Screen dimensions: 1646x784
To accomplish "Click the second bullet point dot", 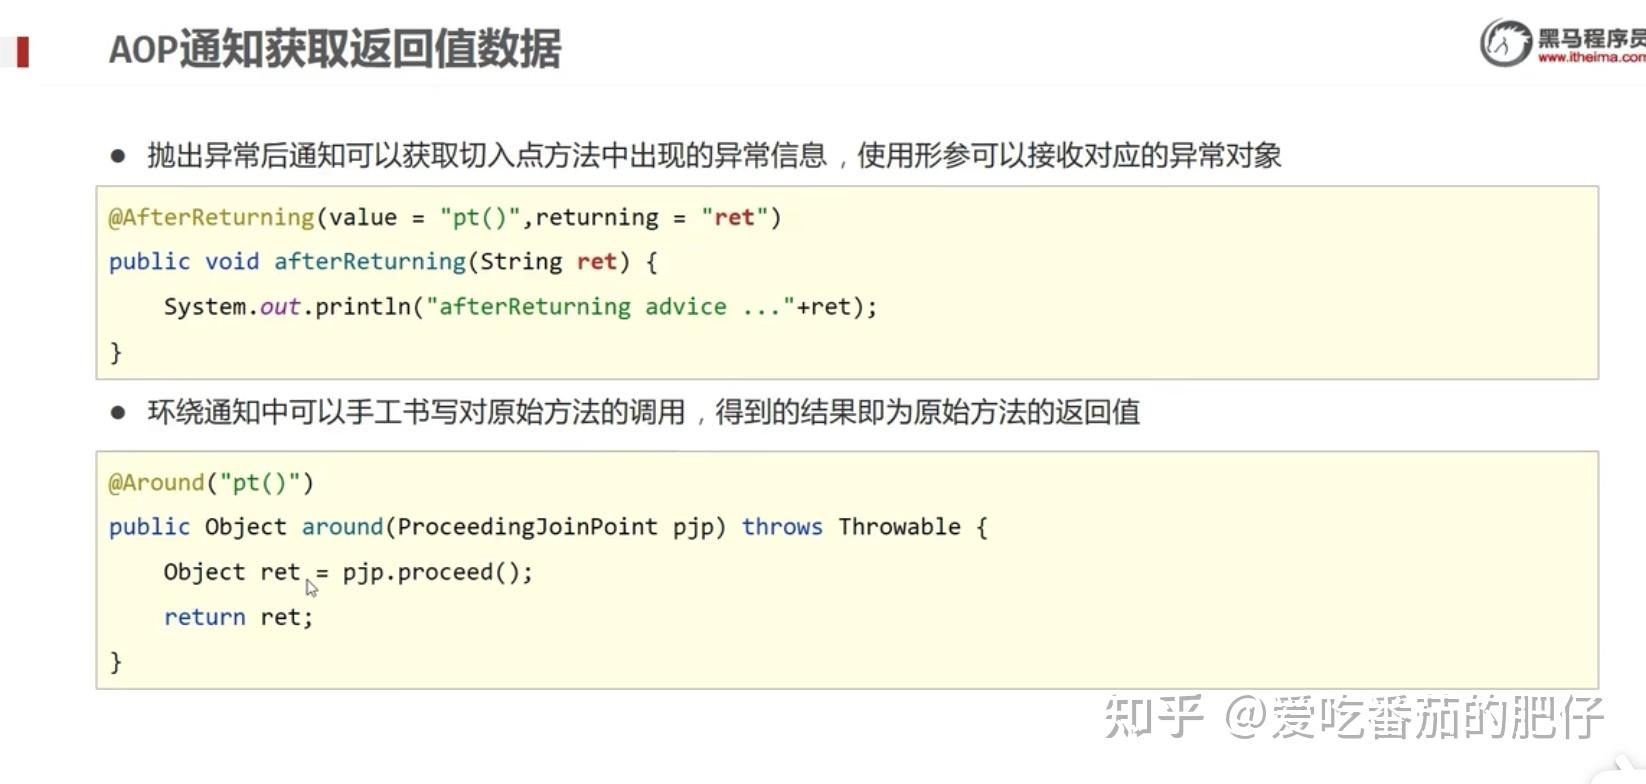I will pos(118,412).
